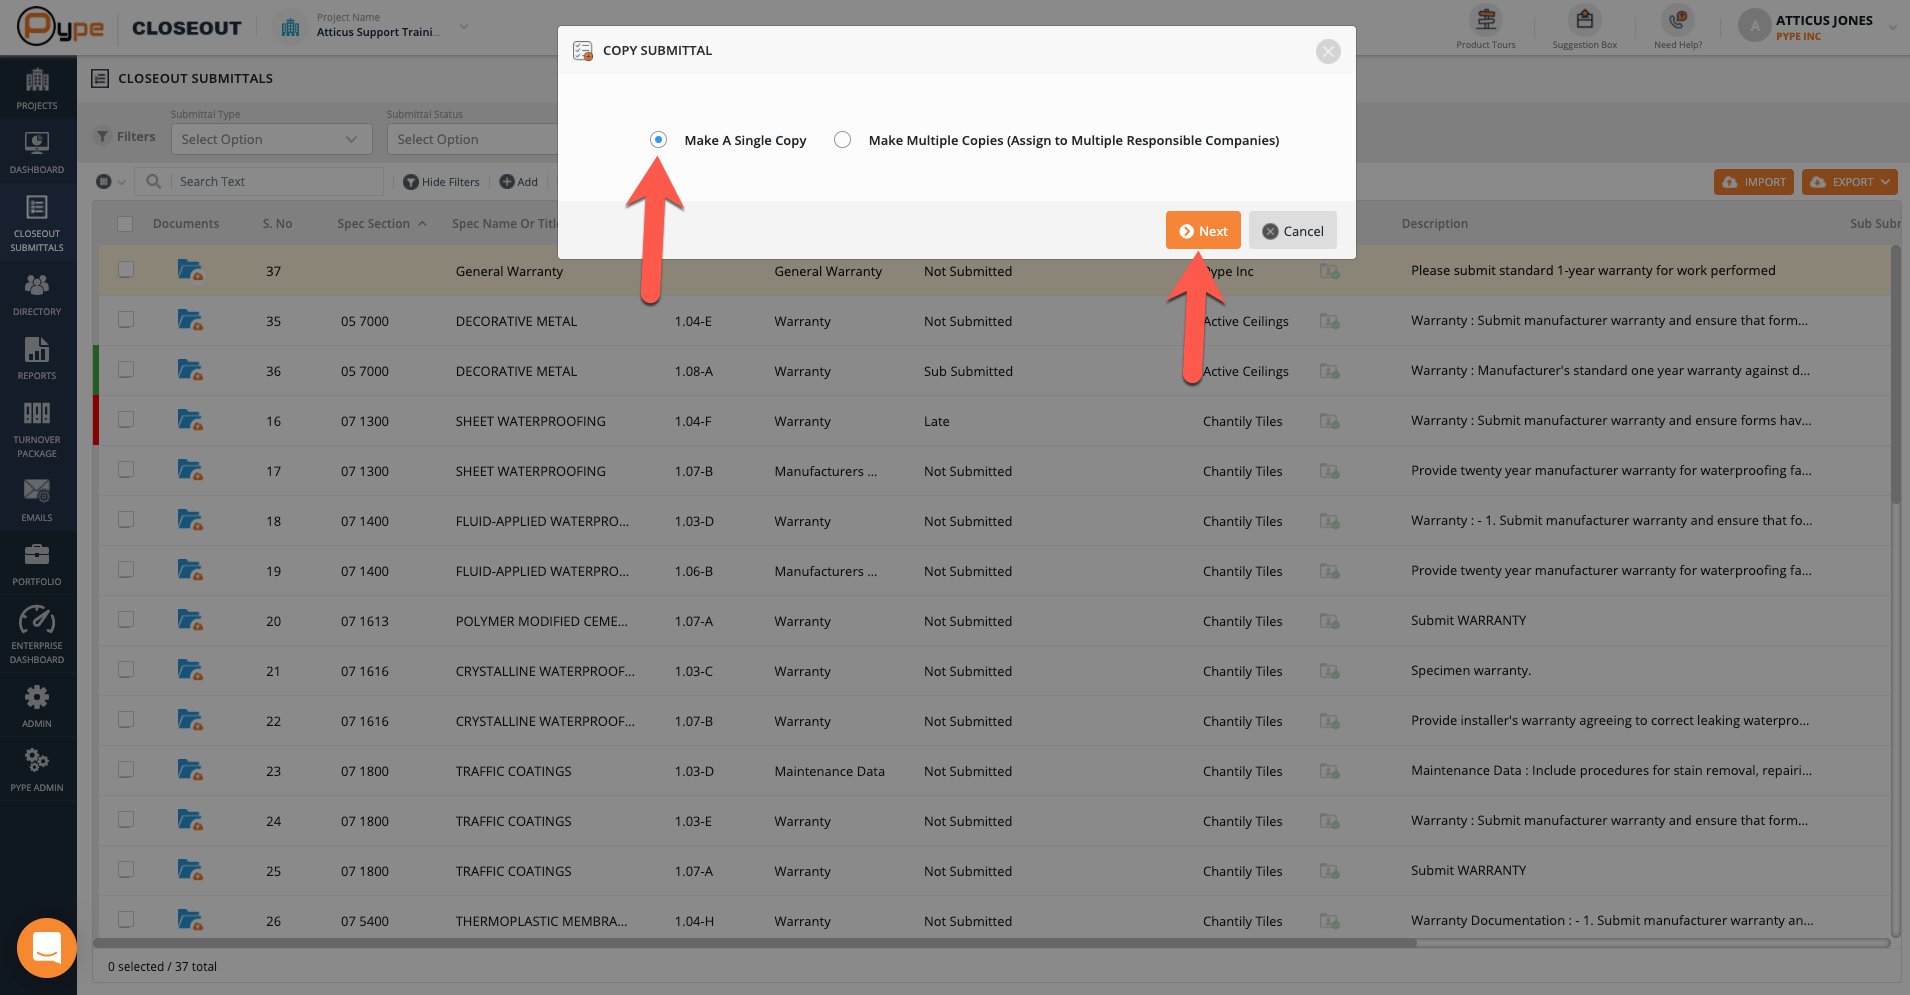Open Closeout Submittals in the sidebar
Image resolution: width=1910 pixels, height=995 pixels.
[37, 223]
